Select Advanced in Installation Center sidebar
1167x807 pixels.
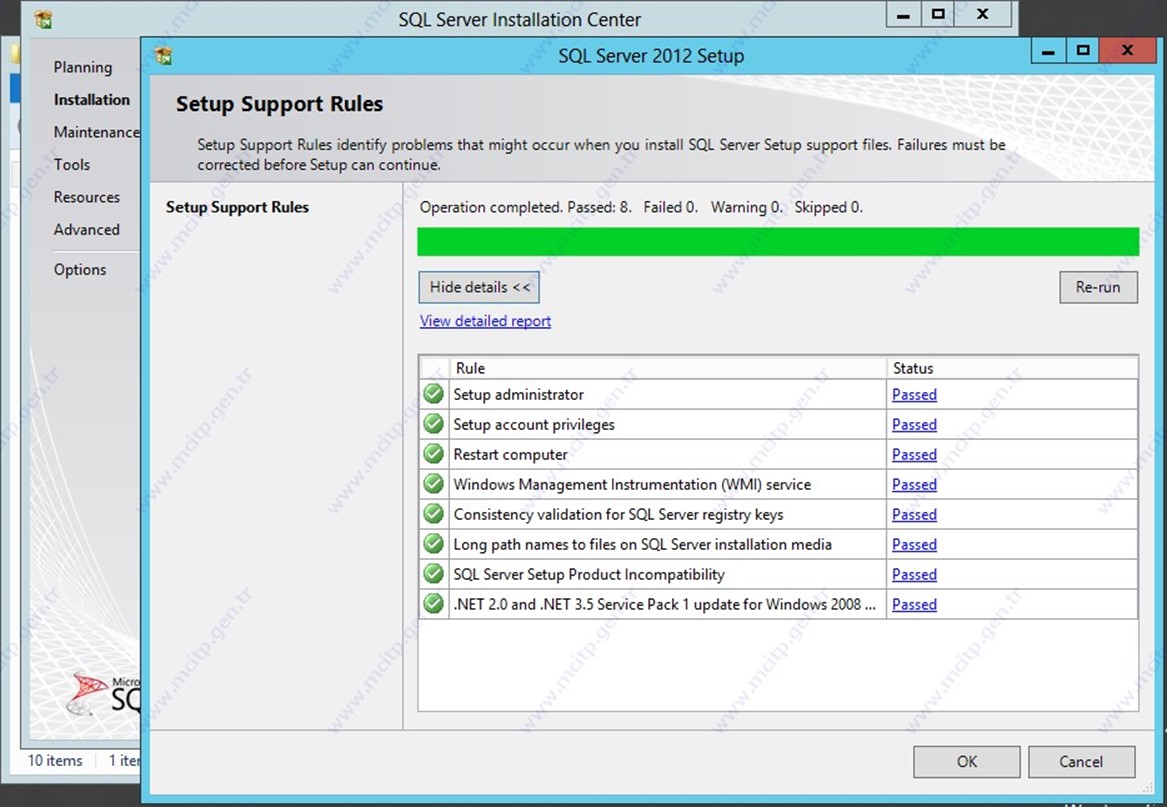point(86,229)
